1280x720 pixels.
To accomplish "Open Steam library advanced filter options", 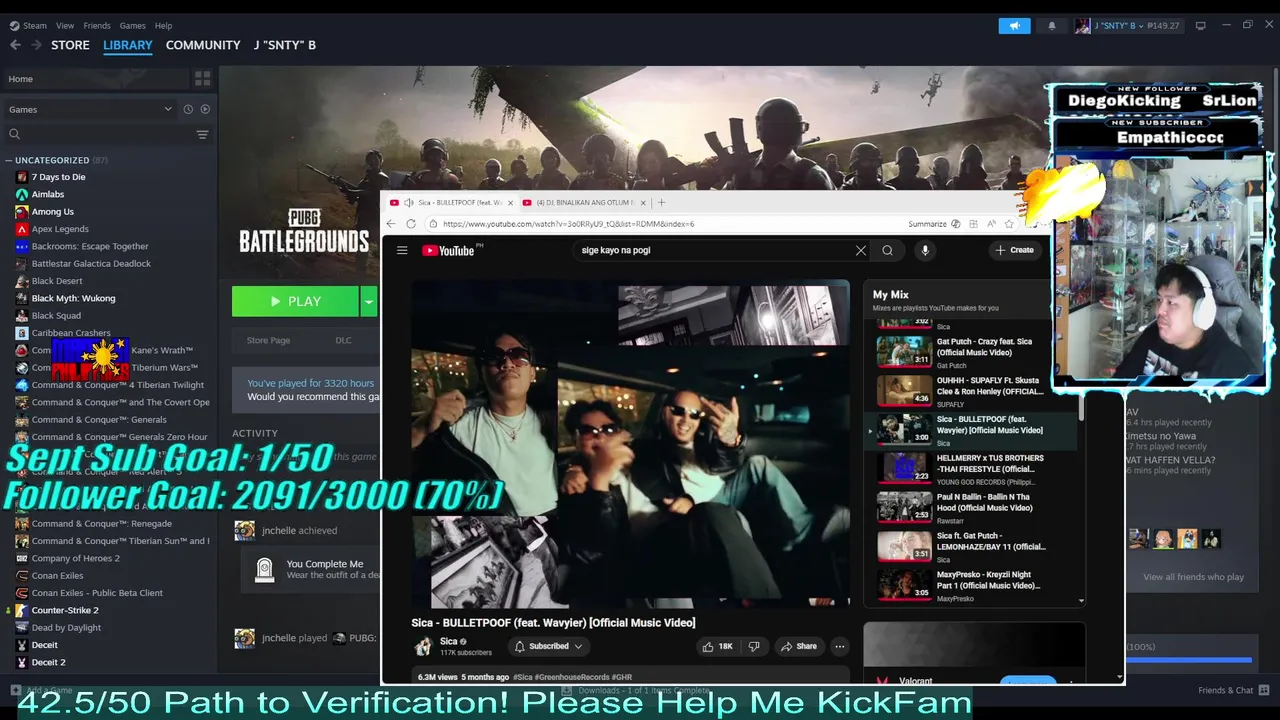I will [x=202, y=134].
